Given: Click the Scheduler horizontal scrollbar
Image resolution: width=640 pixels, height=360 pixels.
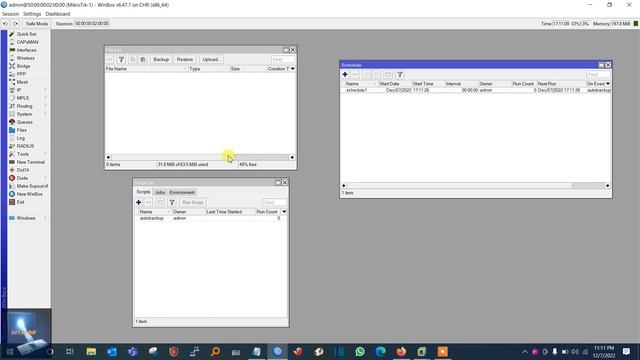Looking at the screenshot, I should pyautogui.click(x=476, y=186).
